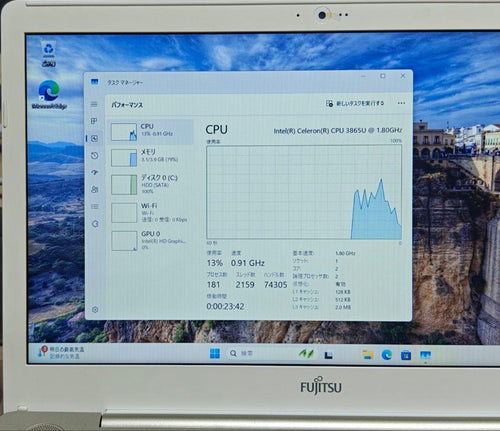Open the Recycle Bin desktop icon
Image resolution: width=500 pixels, height=431 pixels.
[x=49, y=54]
